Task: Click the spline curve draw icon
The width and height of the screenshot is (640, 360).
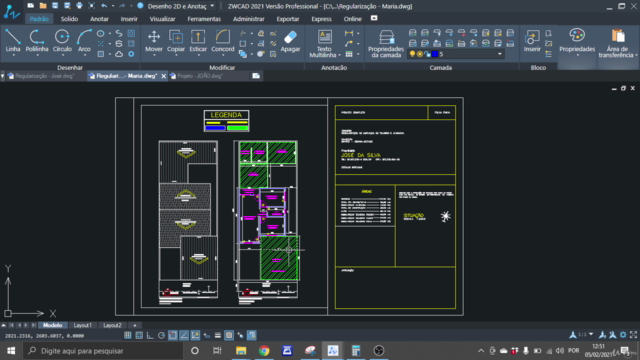Action: point(119,33)
